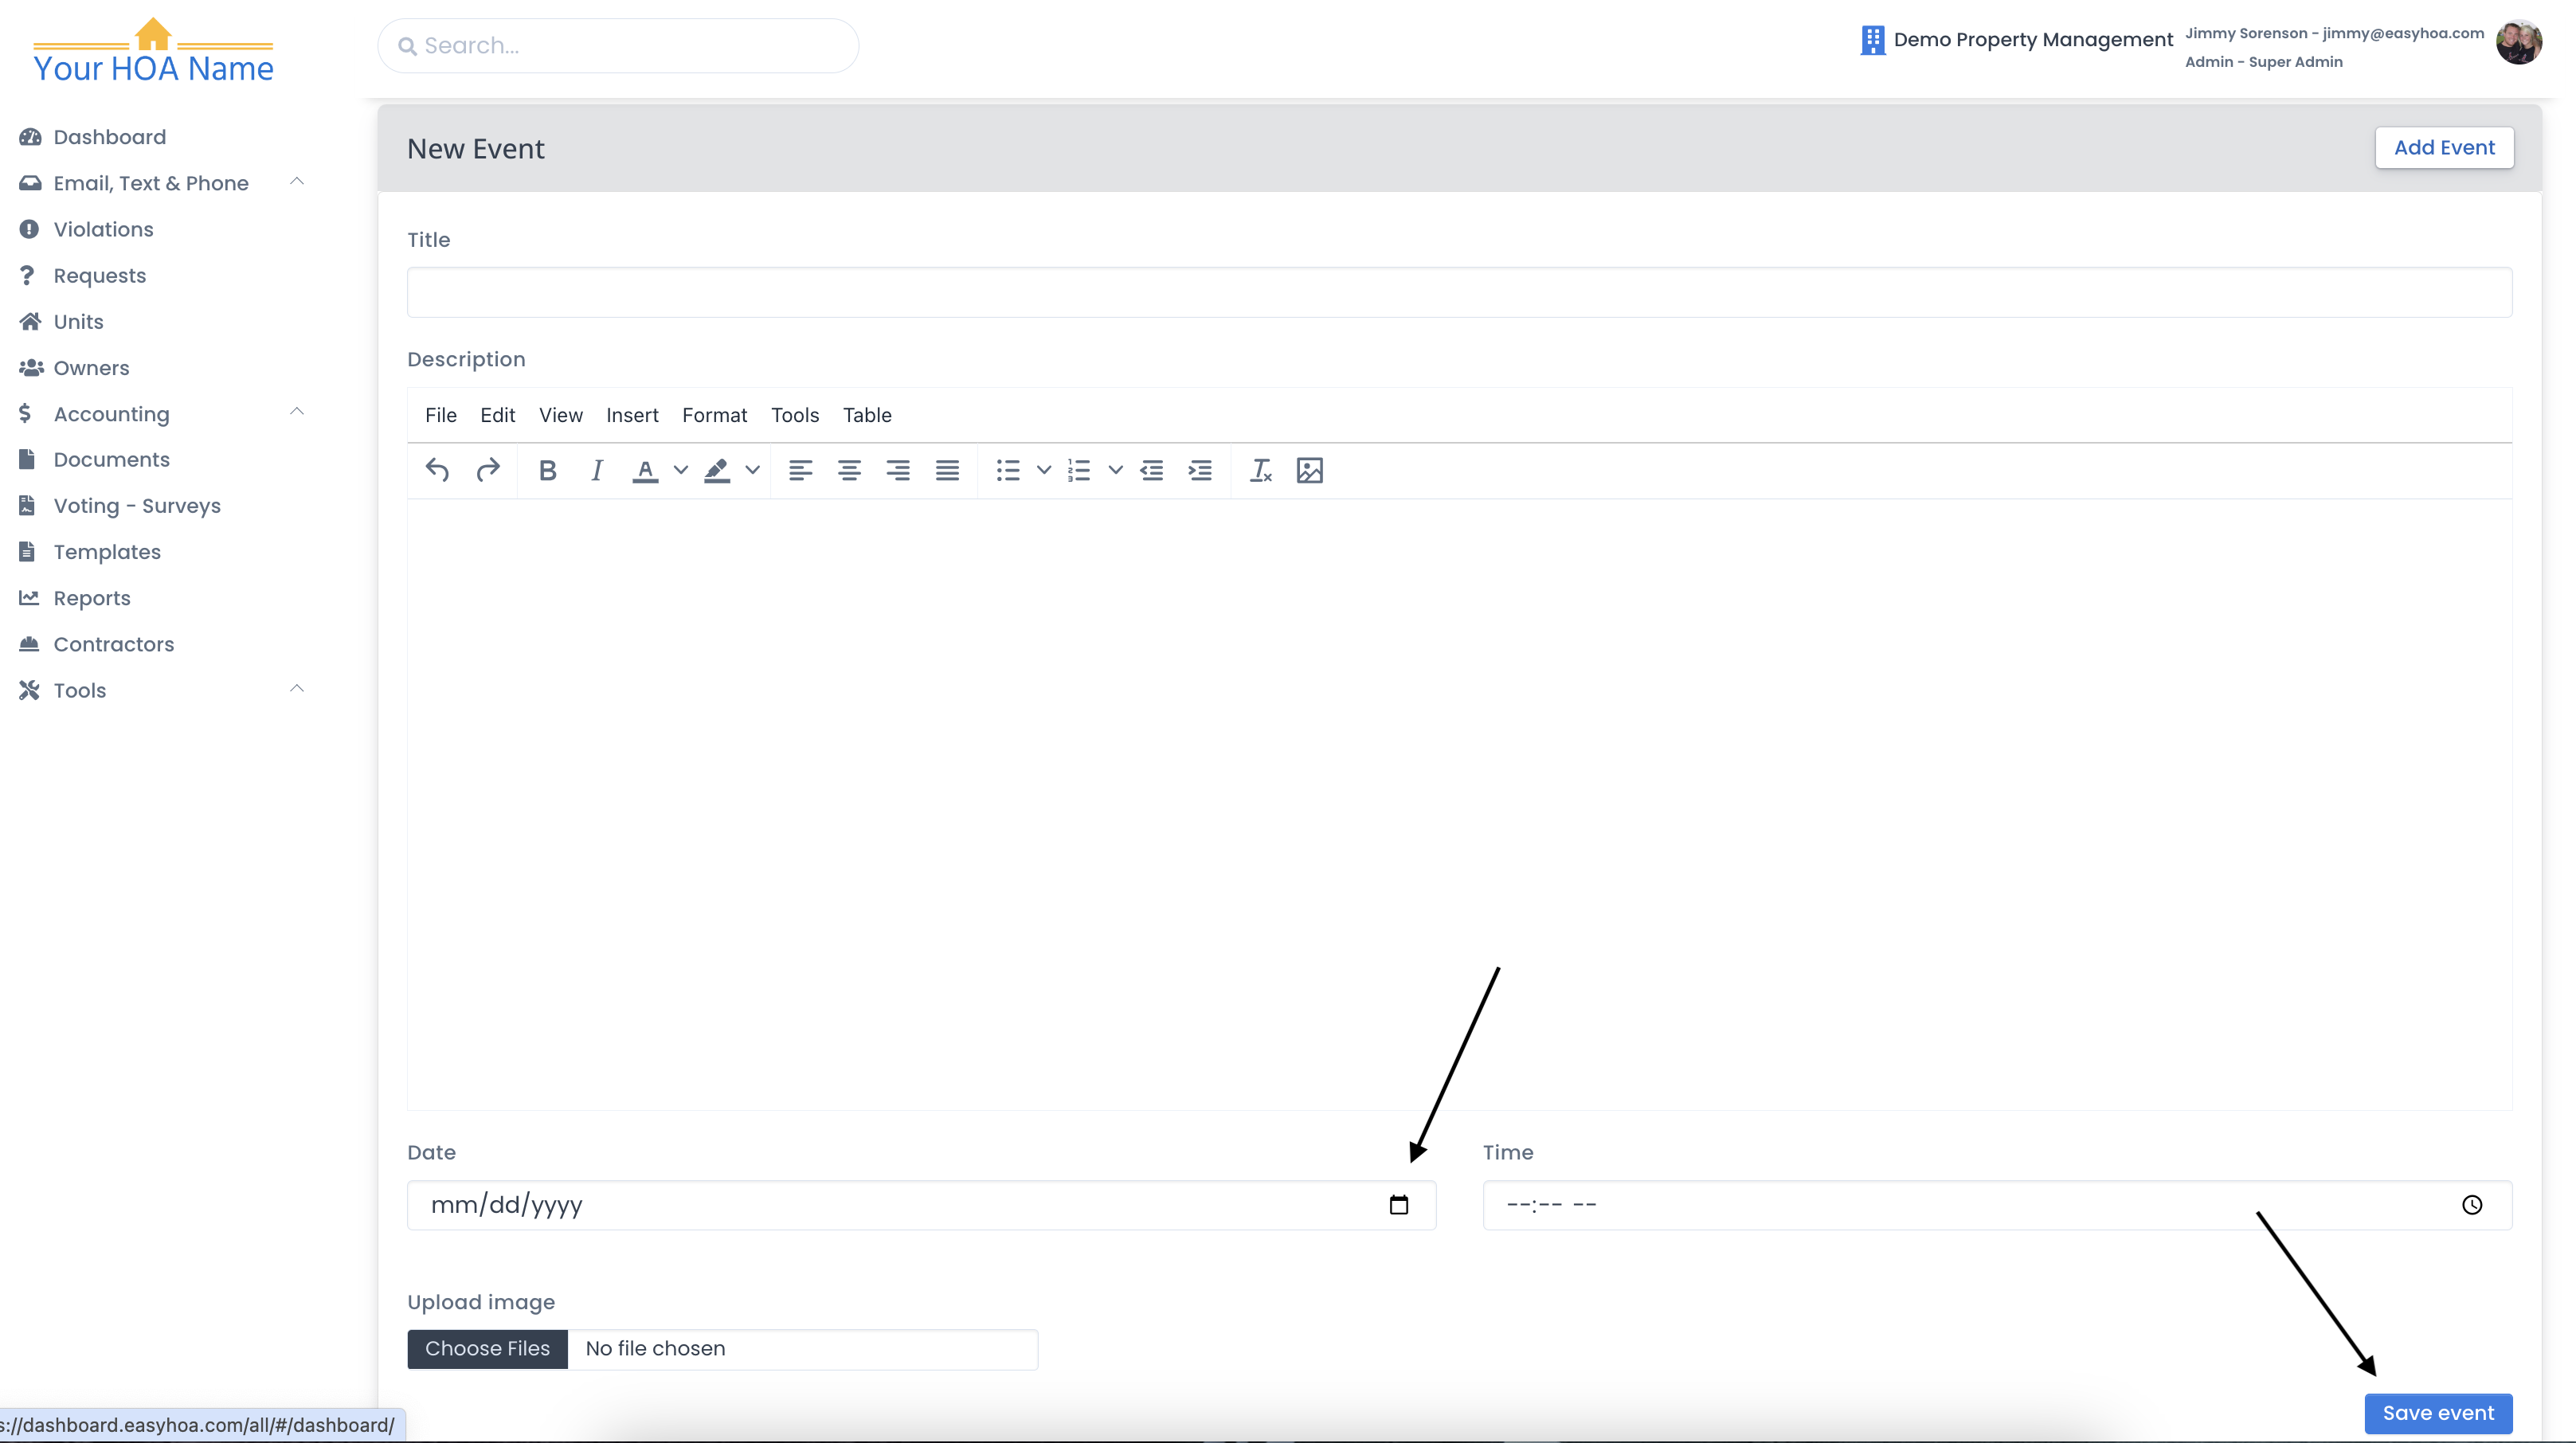The width and height of the screenshot is (2576, 1443).
Task: Open Units page
Action: [79, 321]
